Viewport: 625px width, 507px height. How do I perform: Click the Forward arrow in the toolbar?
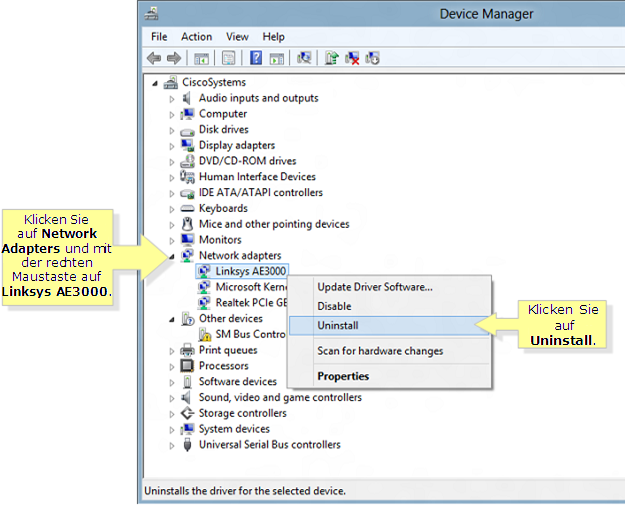(174, 58)
